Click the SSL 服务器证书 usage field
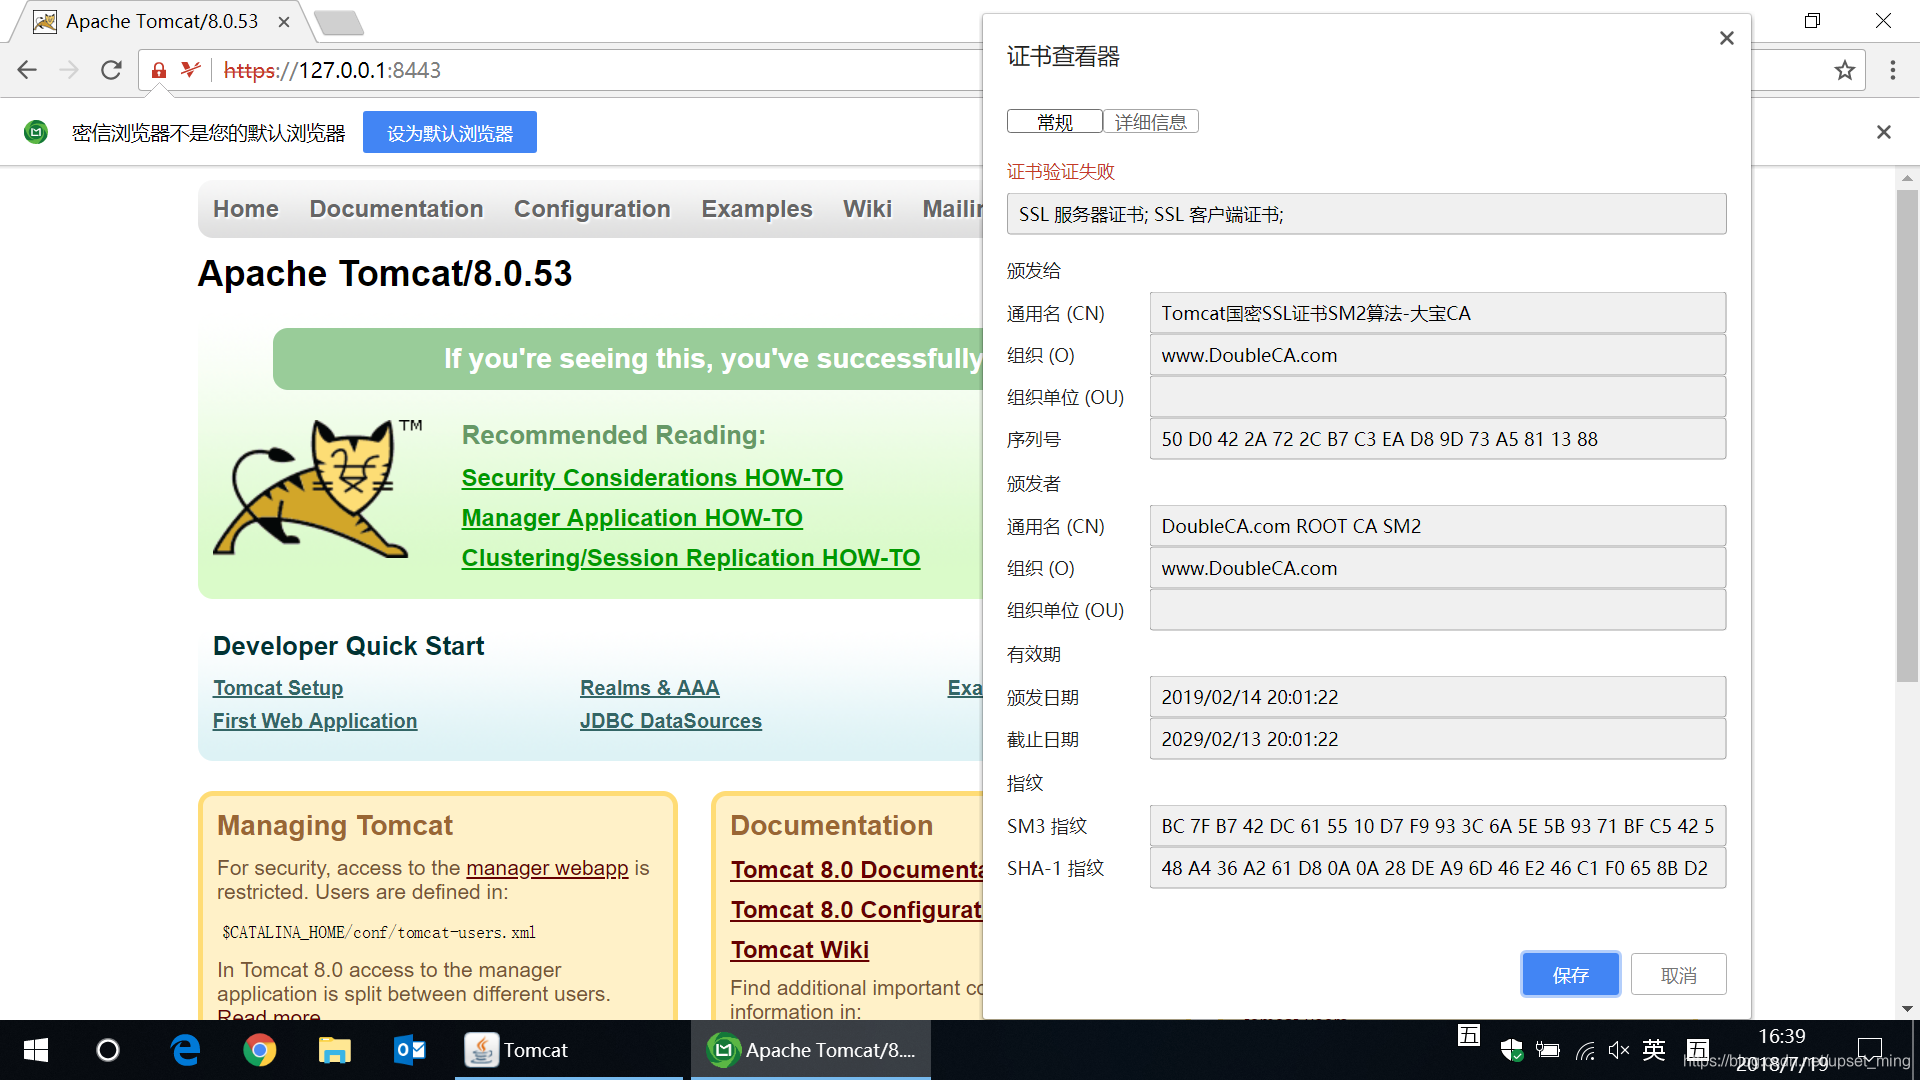Screen dimensions: 1920x1080 point(1366,214)
